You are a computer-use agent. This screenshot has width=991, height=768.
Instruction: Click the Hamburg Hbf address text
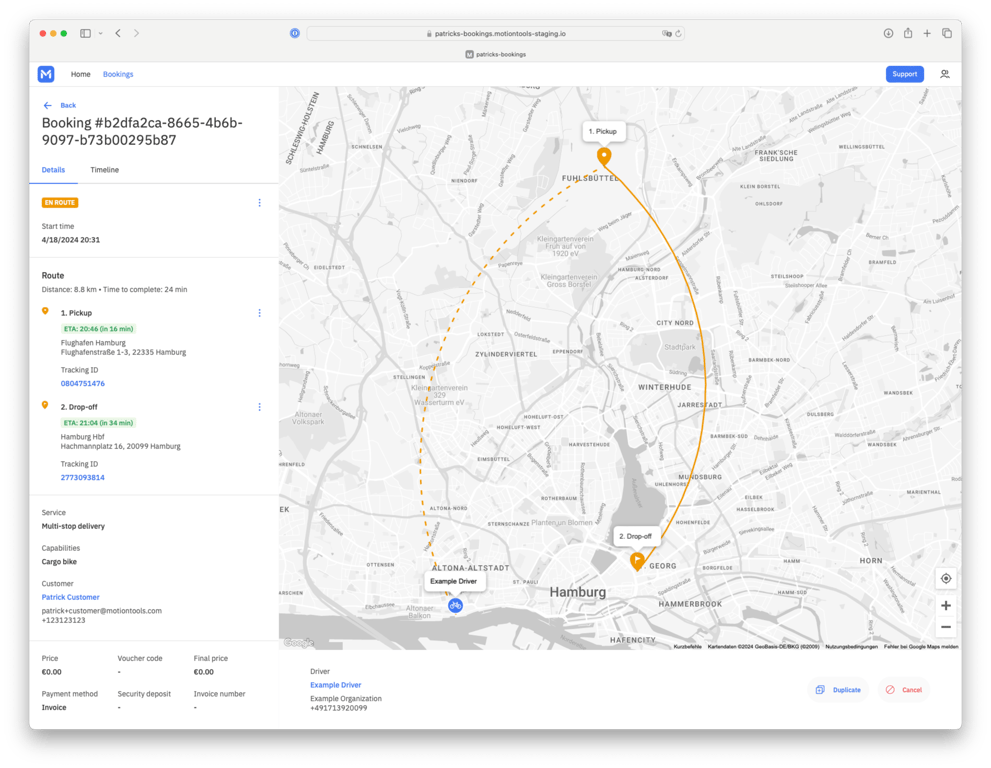click(x=120, y=442)
